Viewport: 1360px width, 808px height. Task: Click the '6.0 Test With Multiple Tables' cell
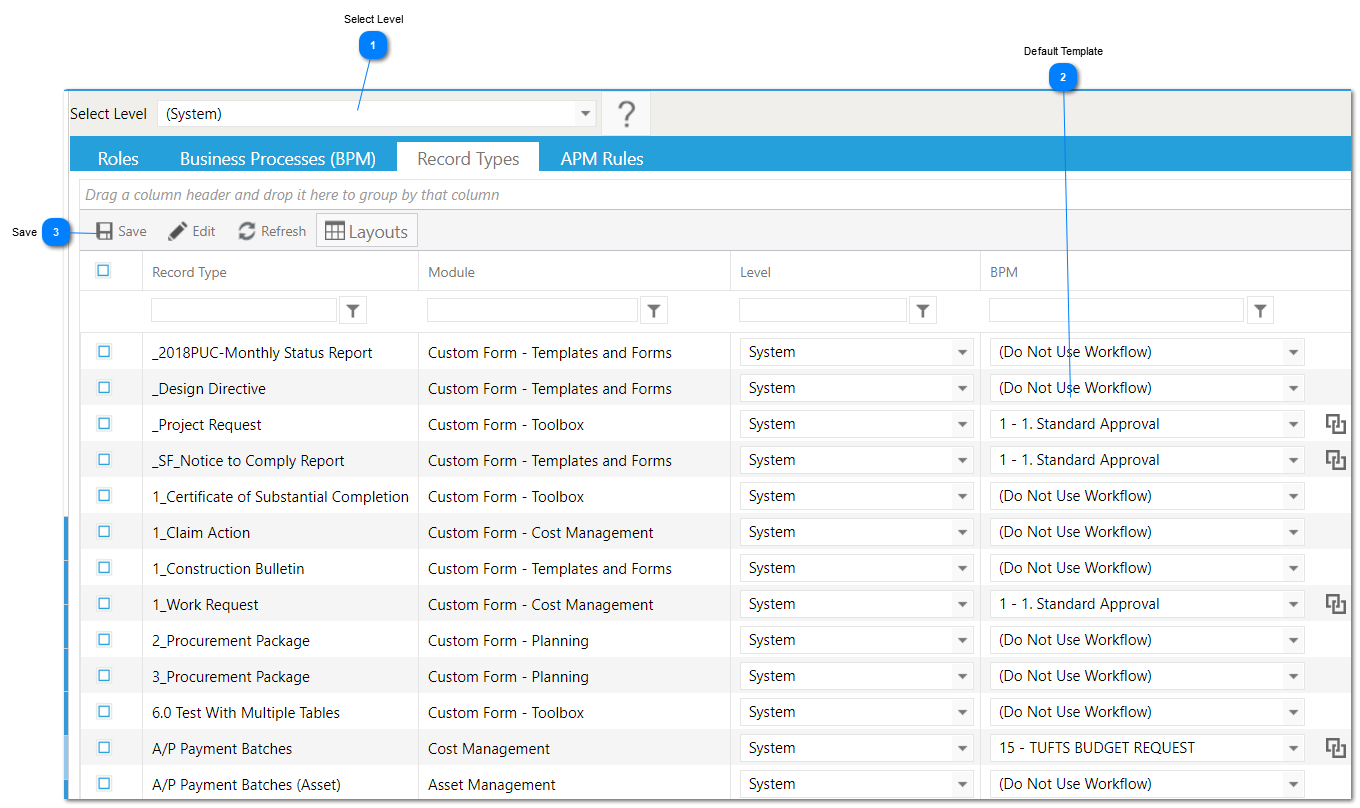coord(246,713)
